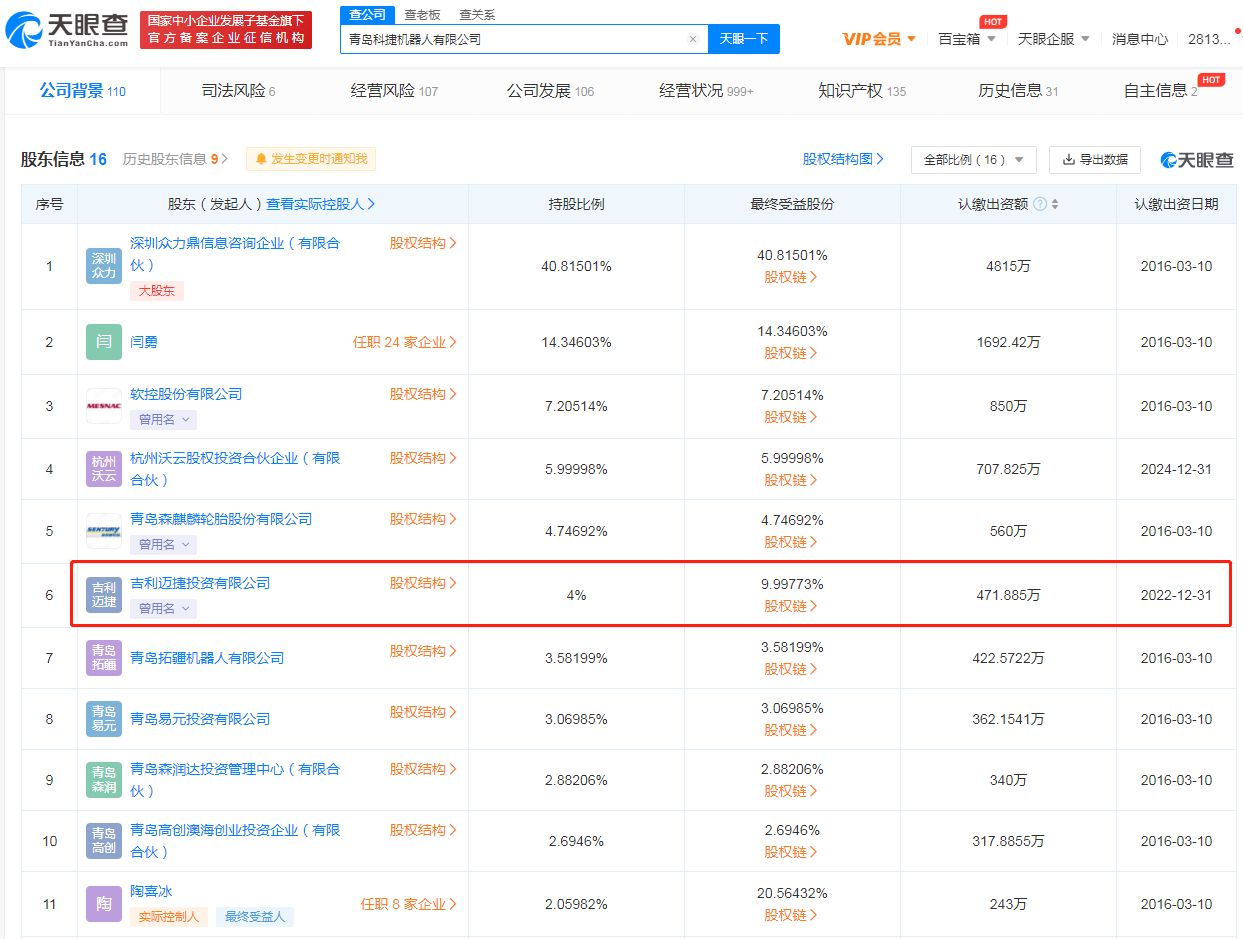The width and height of the screenshot is (1243, 939).
Task: Open 青岛易元投资有限公司 company link
Action: (x=200, y=719)
